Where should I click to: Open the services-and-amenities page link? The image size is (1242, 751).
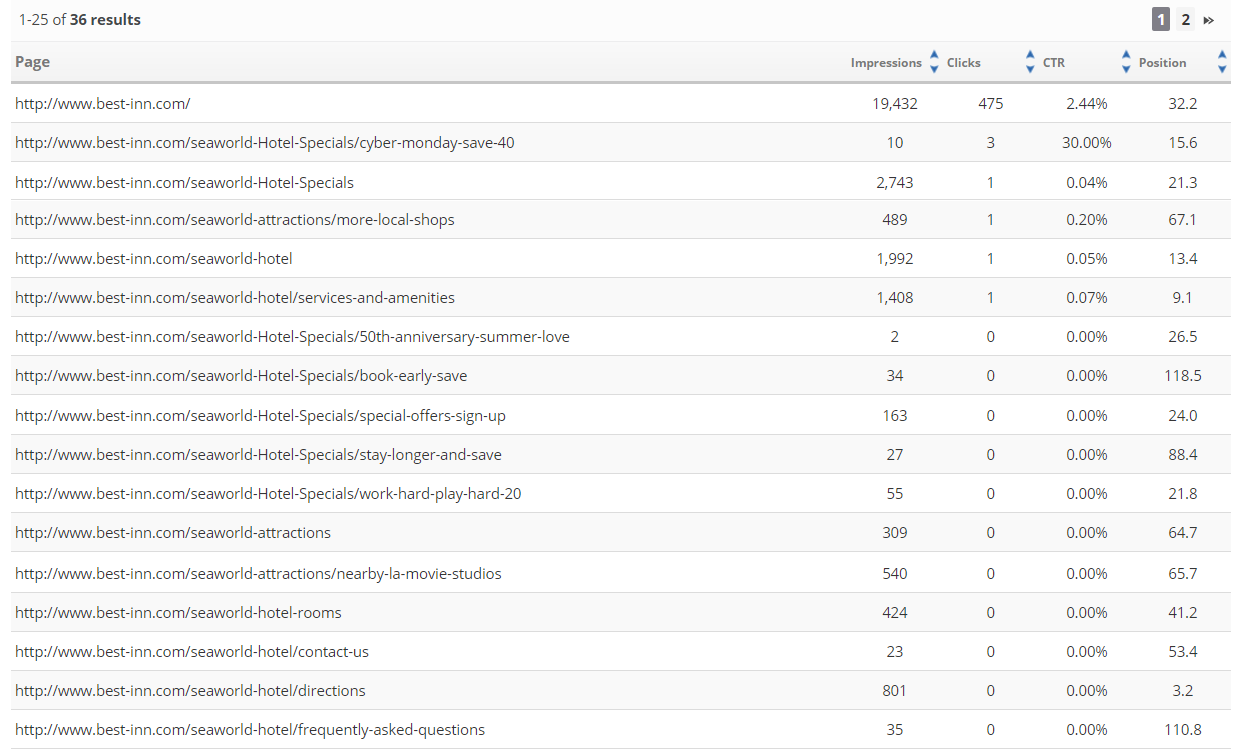click(x=235, y=298)
